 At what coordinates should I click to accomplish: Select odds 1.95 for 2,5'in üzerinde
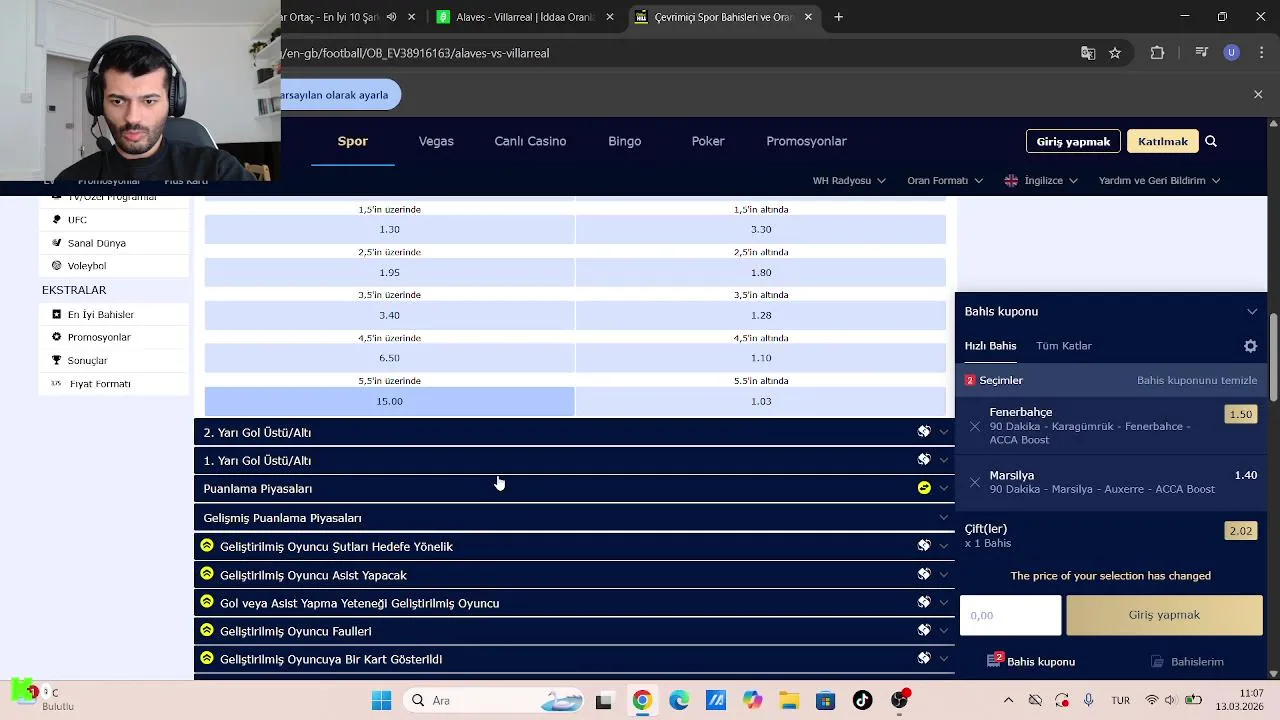389,272
